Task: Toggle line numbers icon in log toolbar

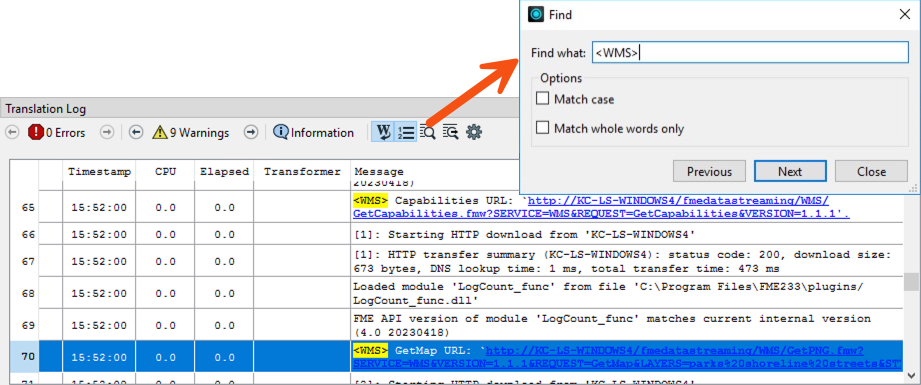Action: tap(405, 132)
